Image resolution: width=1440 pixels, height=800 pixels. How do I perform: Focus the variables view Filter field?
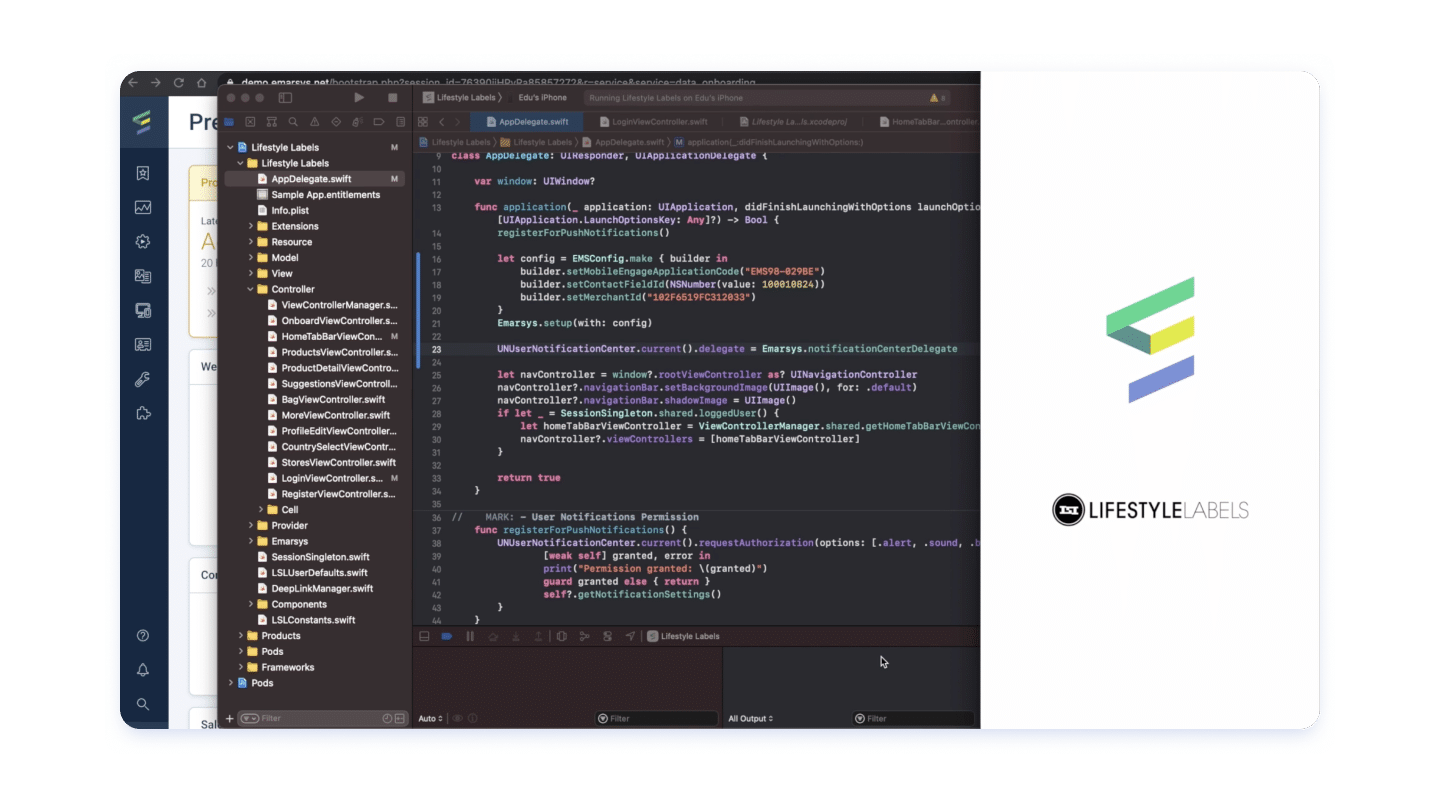pyautogui.click(x=657, y=718)
